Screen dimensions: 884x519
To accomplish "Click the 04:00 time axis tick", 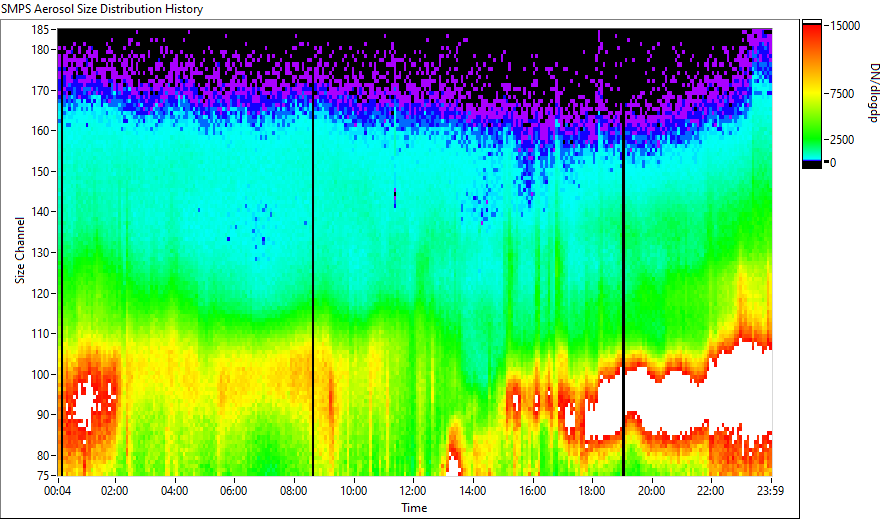I will click(x=174, y=491).
